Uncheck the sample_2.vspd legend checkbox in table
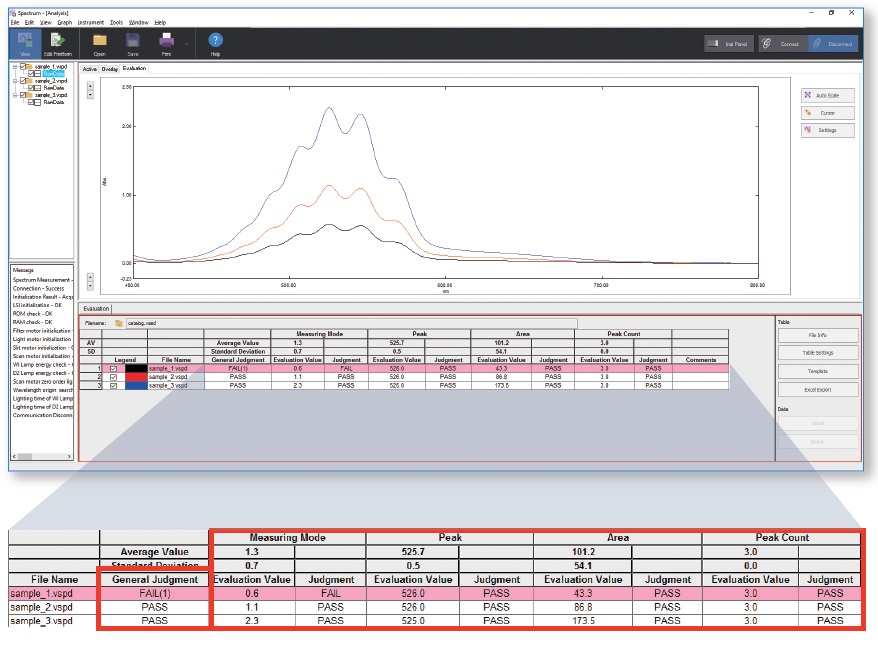This screenshot has width=878, height=645. (112, 376)
